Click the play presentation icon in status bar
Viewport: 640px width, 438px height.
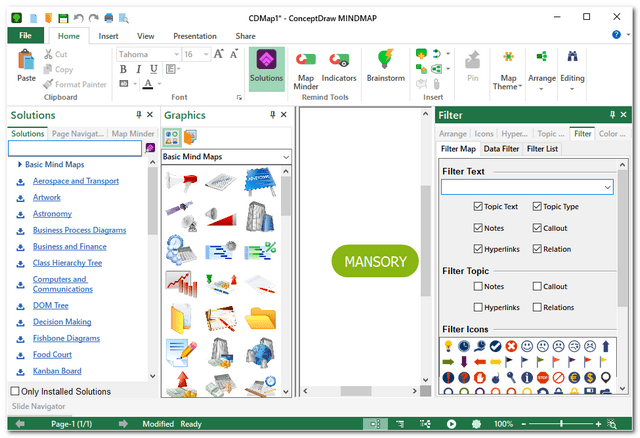(x=451, y=424)
